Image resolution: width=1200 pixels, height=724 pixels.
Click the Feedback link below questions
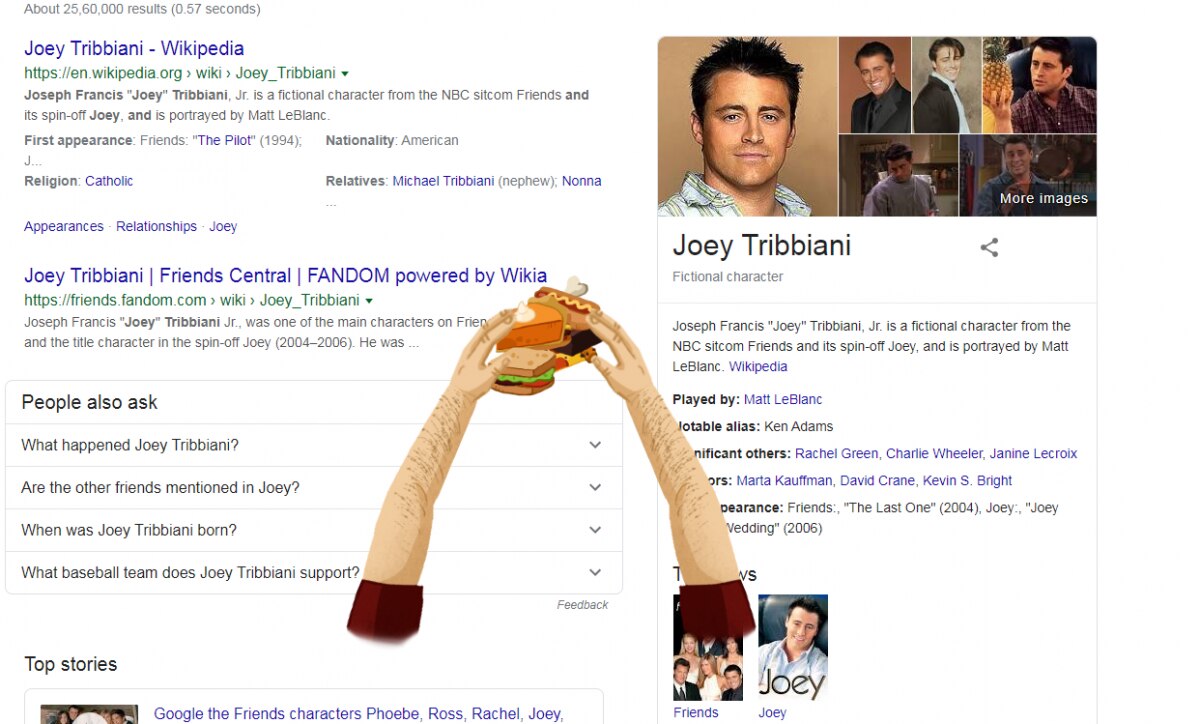click(582, 605)
